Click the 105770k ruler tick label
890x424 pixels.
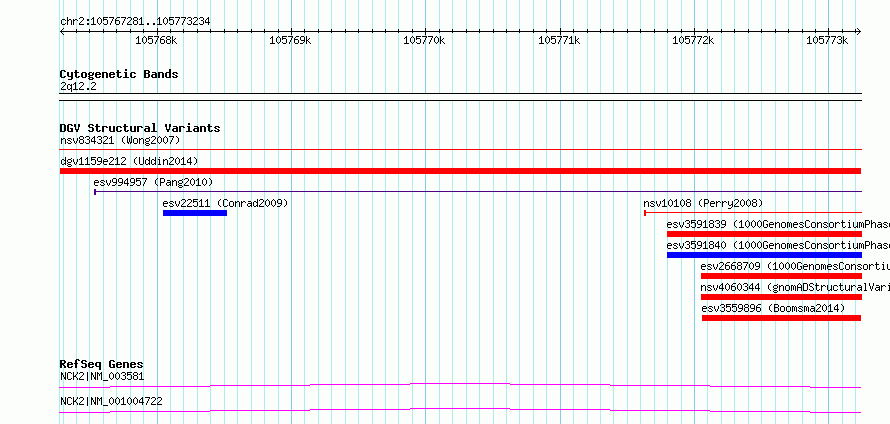pos(424,40)
